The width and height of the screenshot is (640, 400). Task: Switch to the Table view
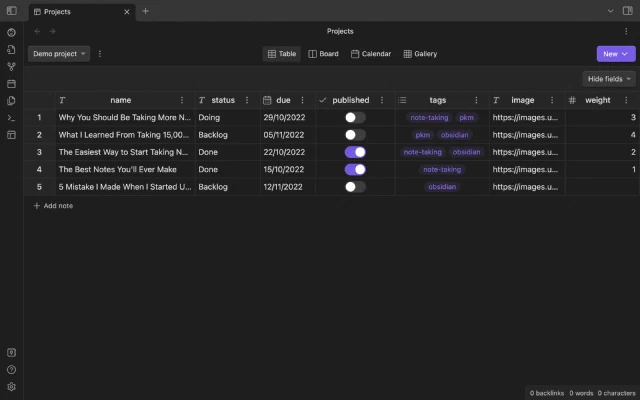[282, 54]
